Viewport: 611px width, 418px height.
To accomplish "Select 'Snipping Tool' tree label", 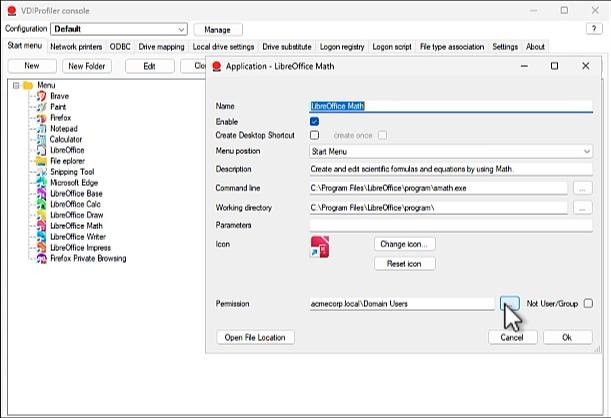I will [x=72, y=172].
